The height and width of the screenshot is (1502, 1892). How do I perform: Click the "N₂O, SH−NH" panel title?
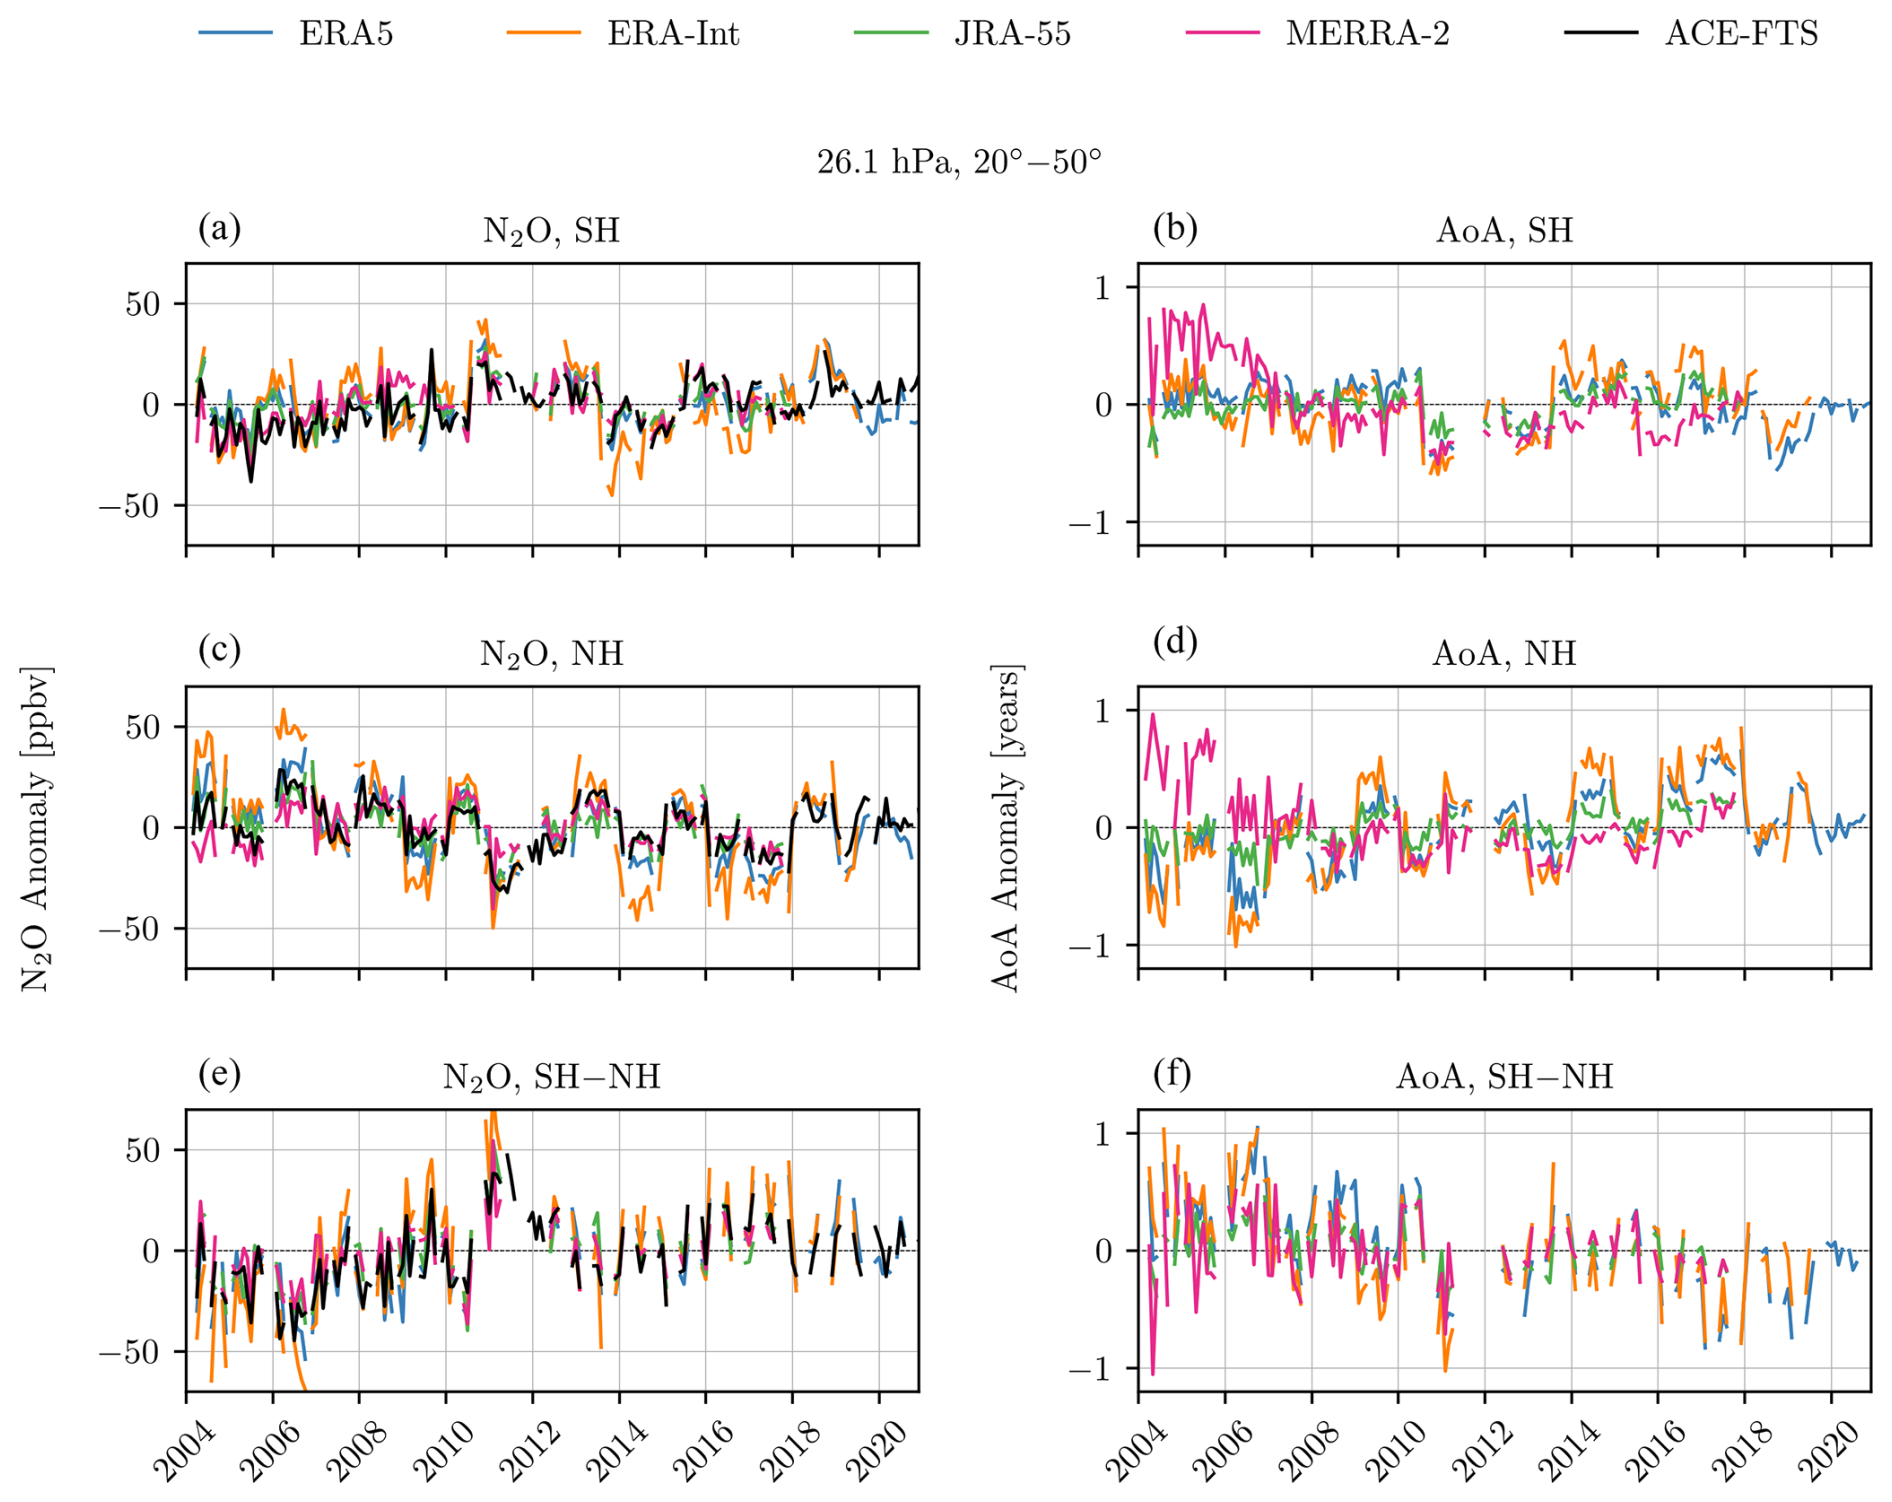[551, 1077]
